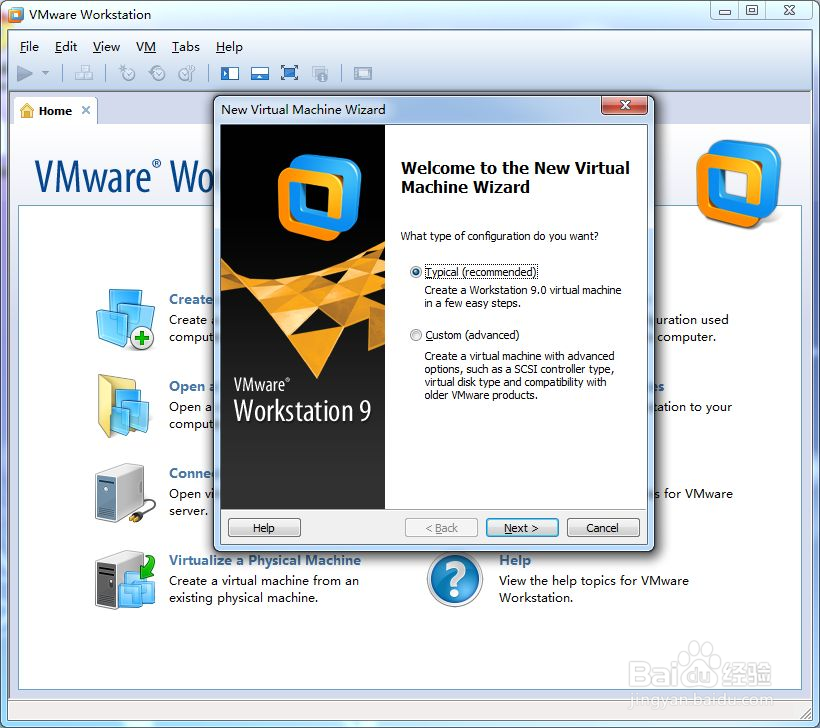Click "View the help topics for VMware Workstation." text
Viewport: 820px width, 728px height.
[x=594, y=589]
